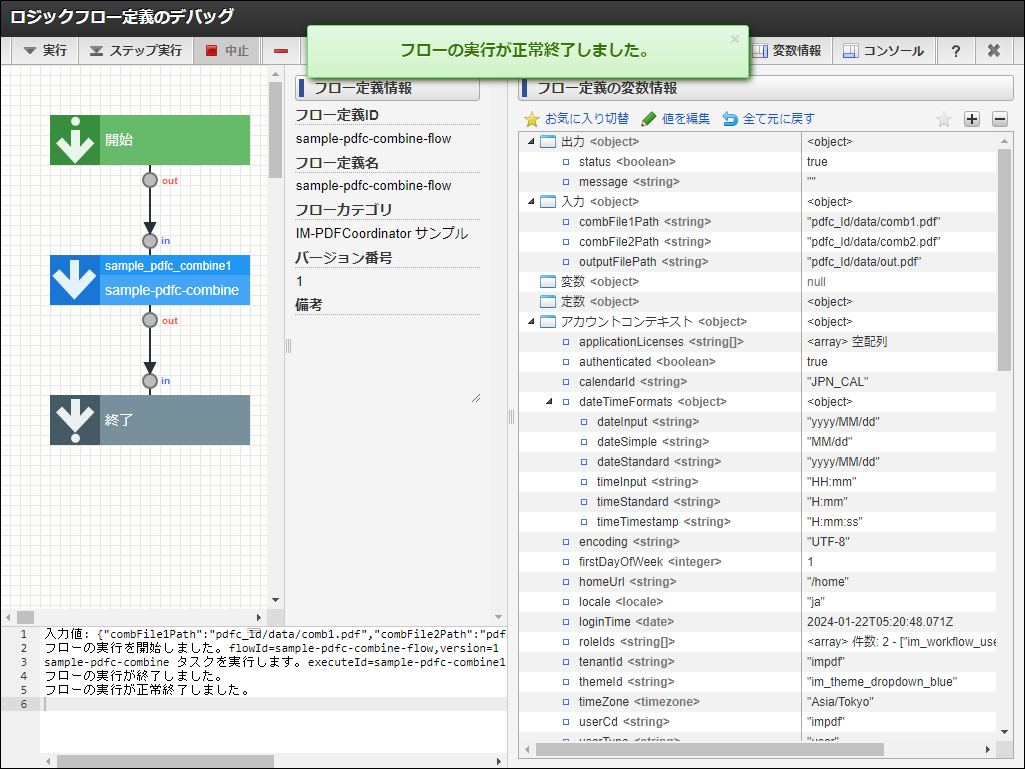
Task: Click the red 中止 stop button
Action: pos(227,51)
